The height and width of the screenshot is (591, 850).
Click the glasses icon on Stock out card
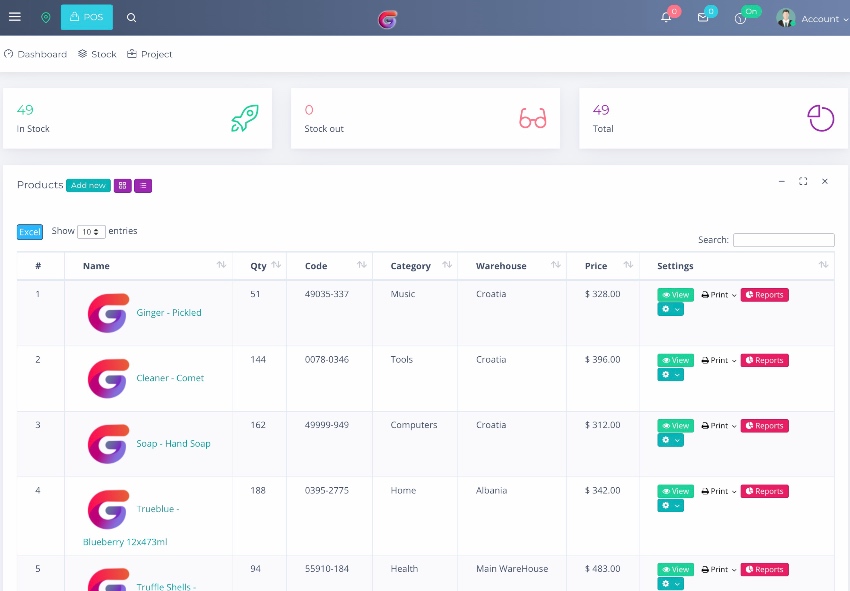(x=532, y=118)
